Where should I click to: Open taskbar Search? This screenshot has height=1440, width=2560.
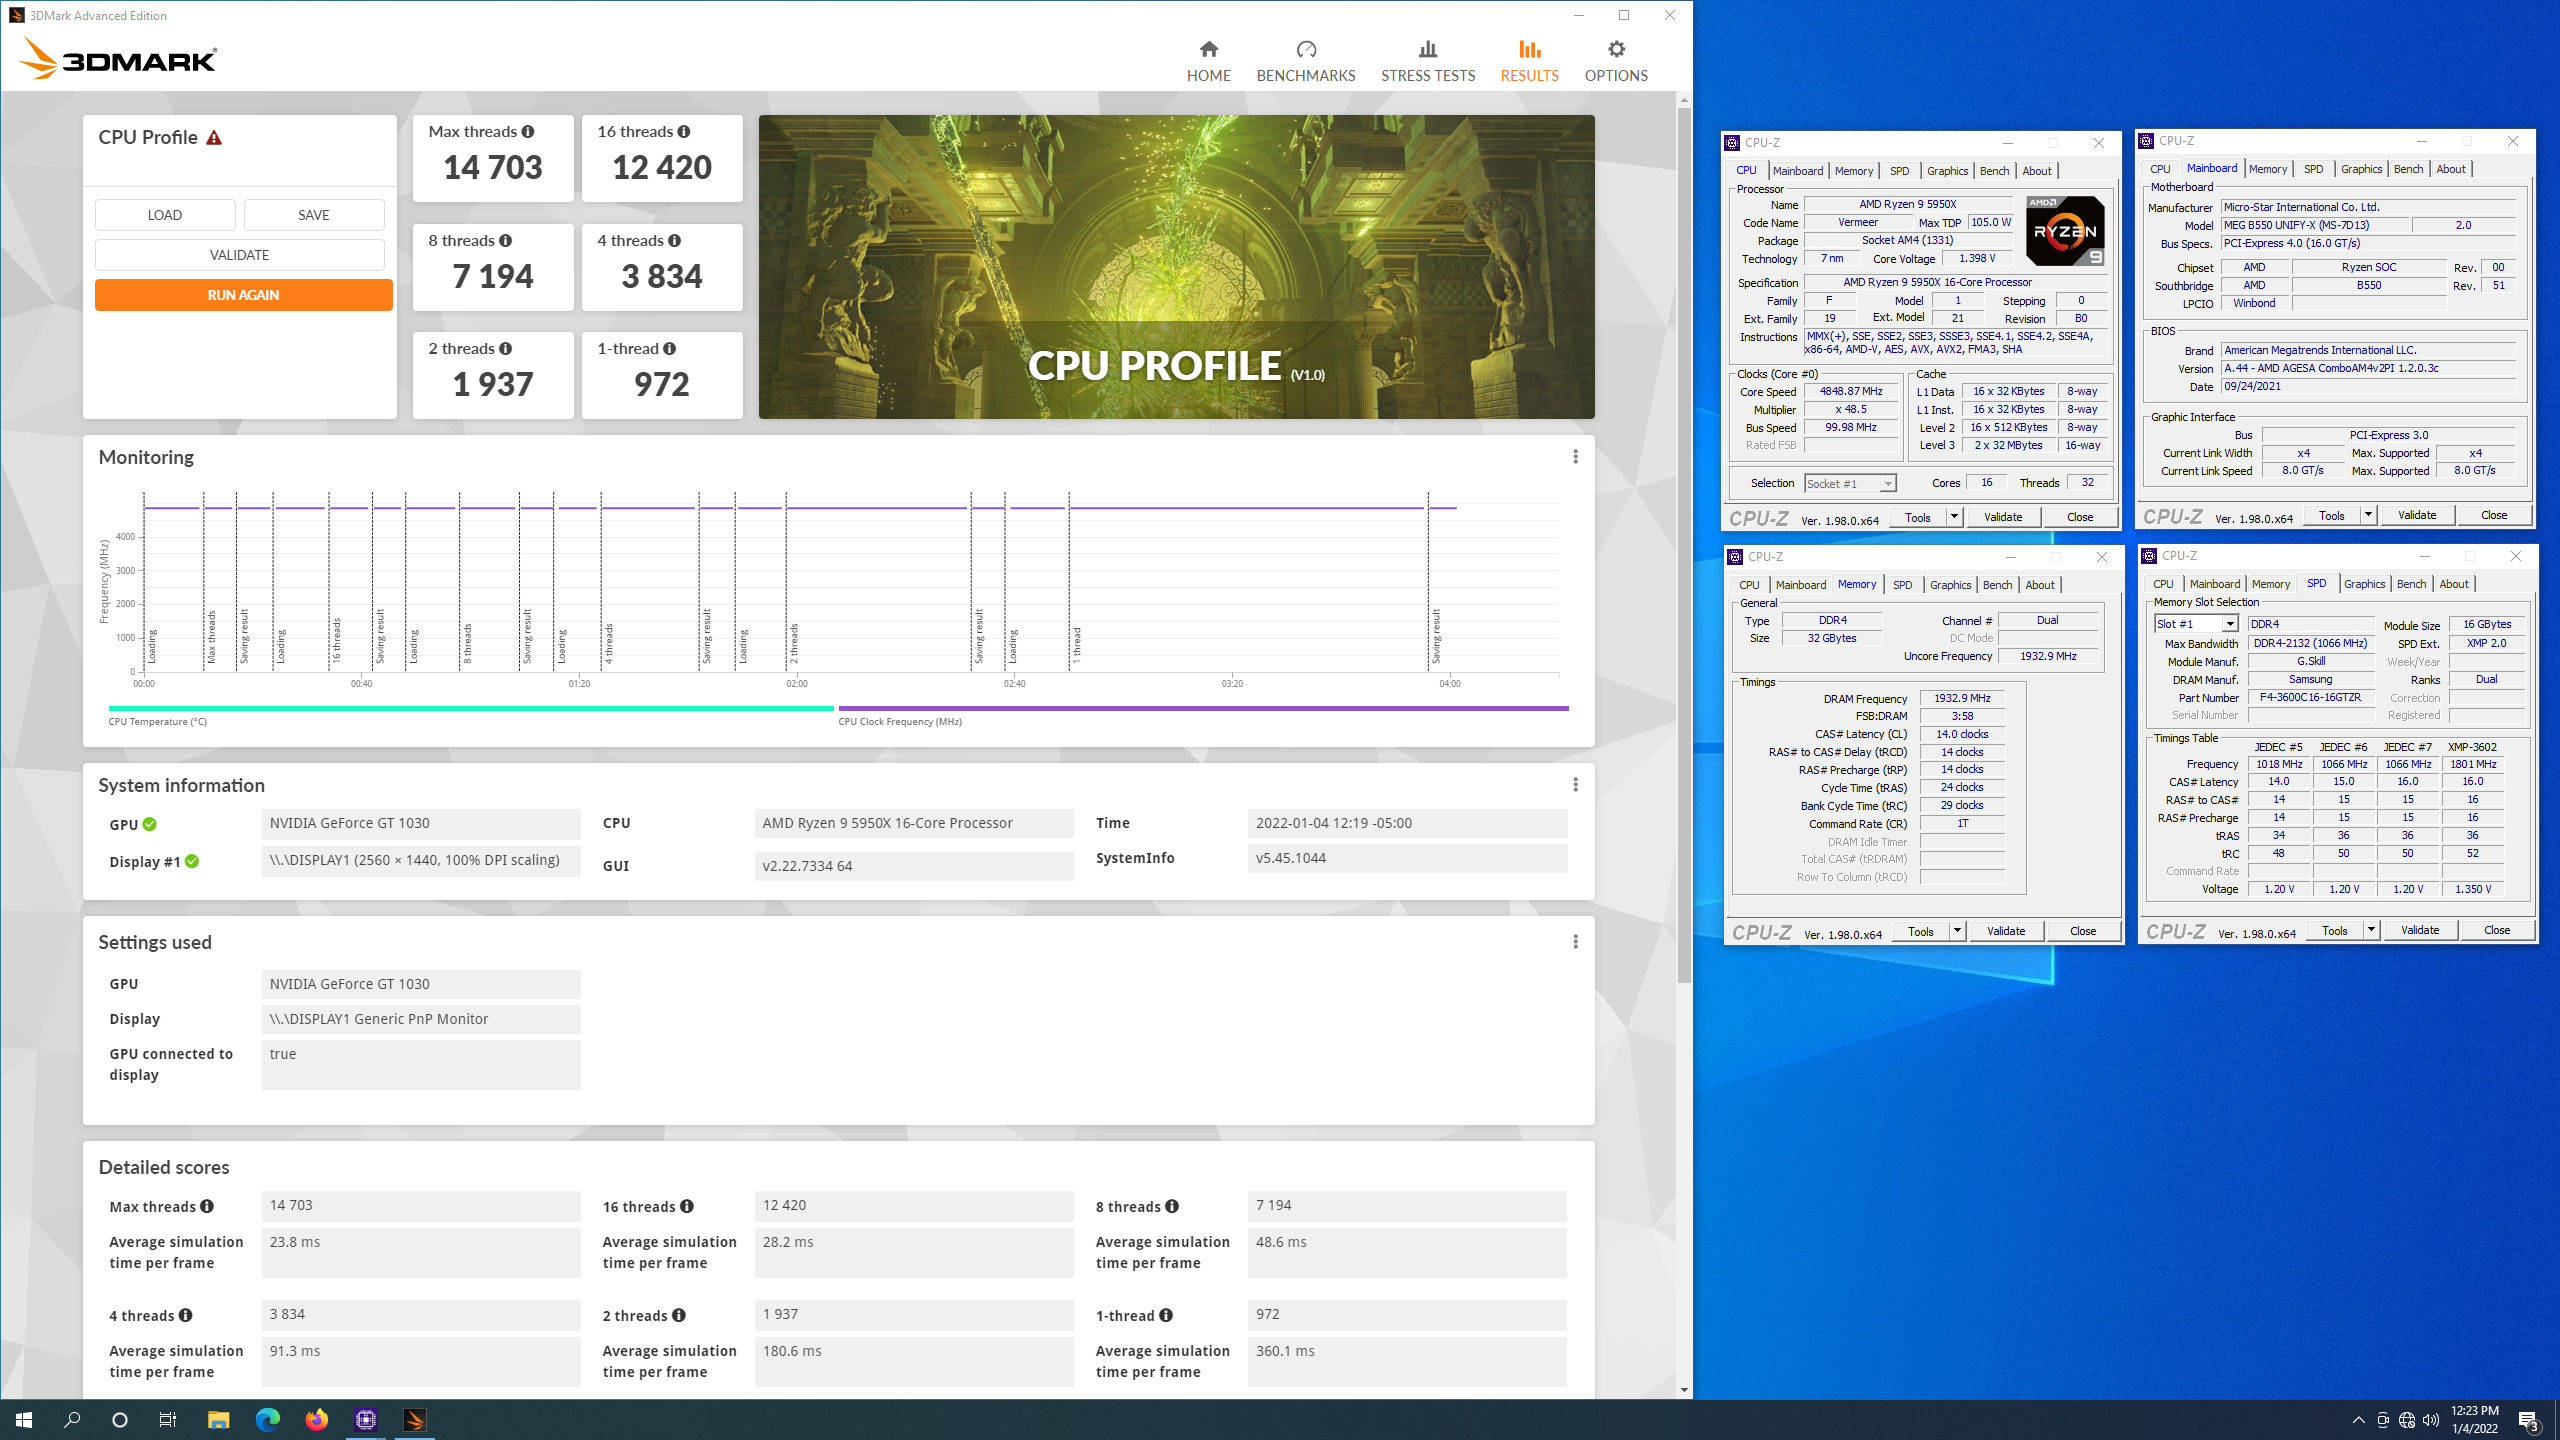[x=72, y=1420]
